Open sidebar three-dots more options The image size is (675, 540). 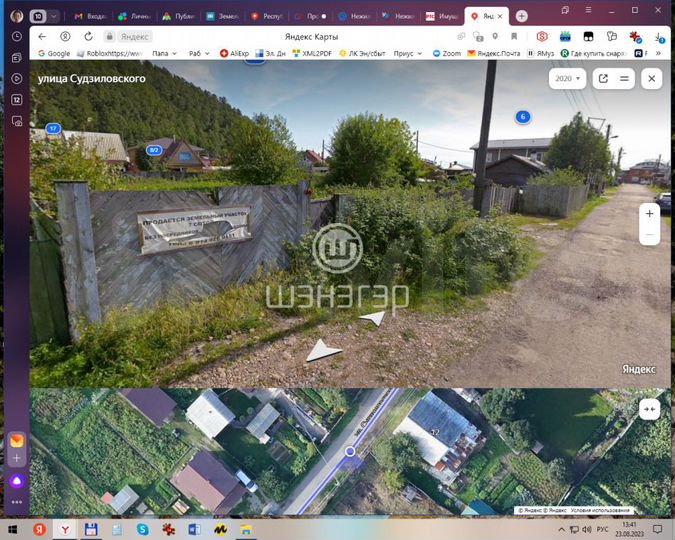(17, 502)
